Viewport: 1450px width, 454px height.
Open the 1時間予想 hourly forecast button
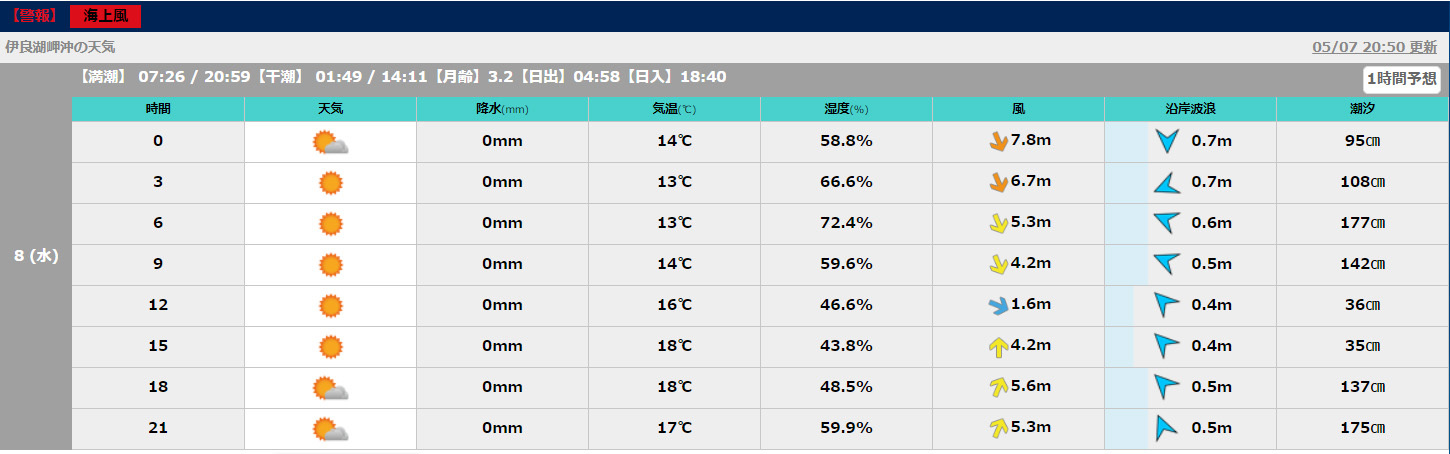tap(1402, 80)
